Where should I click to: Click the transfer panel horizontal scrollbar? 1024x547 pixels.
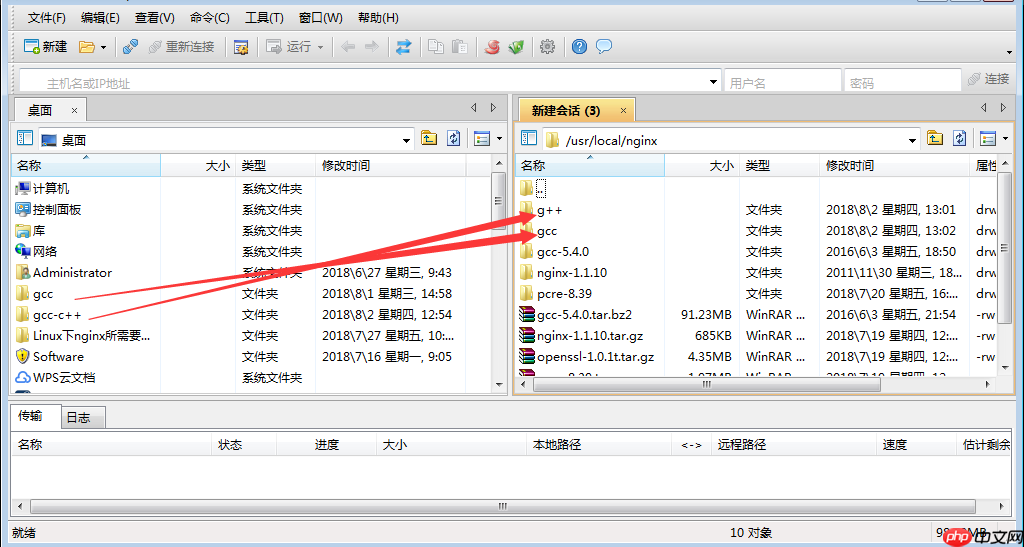coord(503,506)
